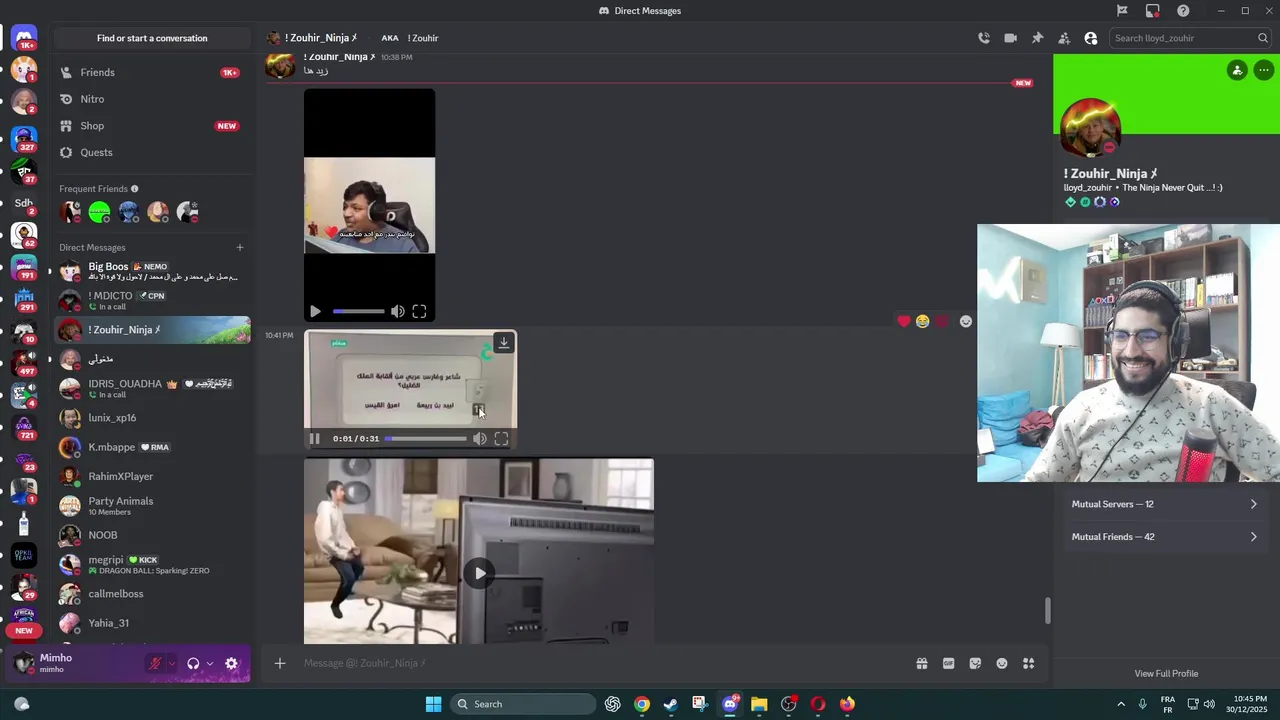Viewport: 1280px width, 720px height.
Task: Open Party Animals group chat
Action: click(152, 506)
